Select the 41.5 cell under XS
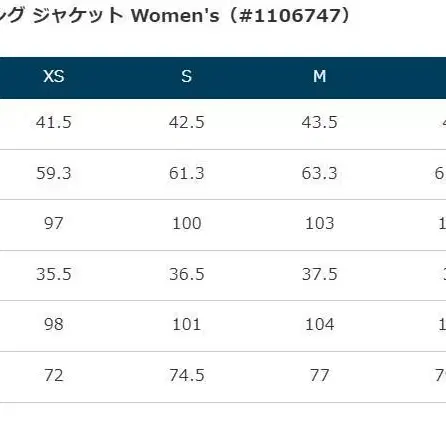 pyautogui.click(x=54, y=122)
